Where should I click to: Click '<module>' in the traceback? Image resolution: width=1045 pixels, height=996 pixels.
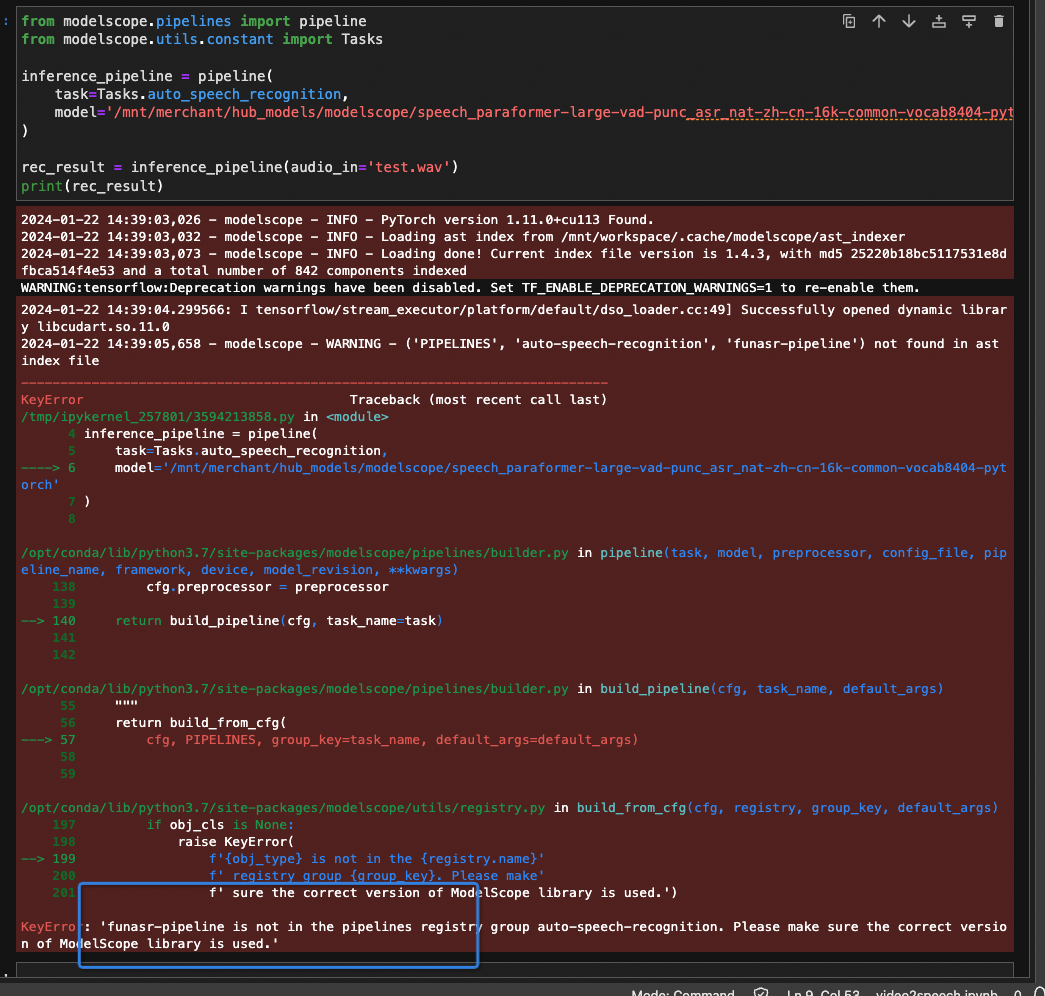pyautogui.click(x=357, y=417)
